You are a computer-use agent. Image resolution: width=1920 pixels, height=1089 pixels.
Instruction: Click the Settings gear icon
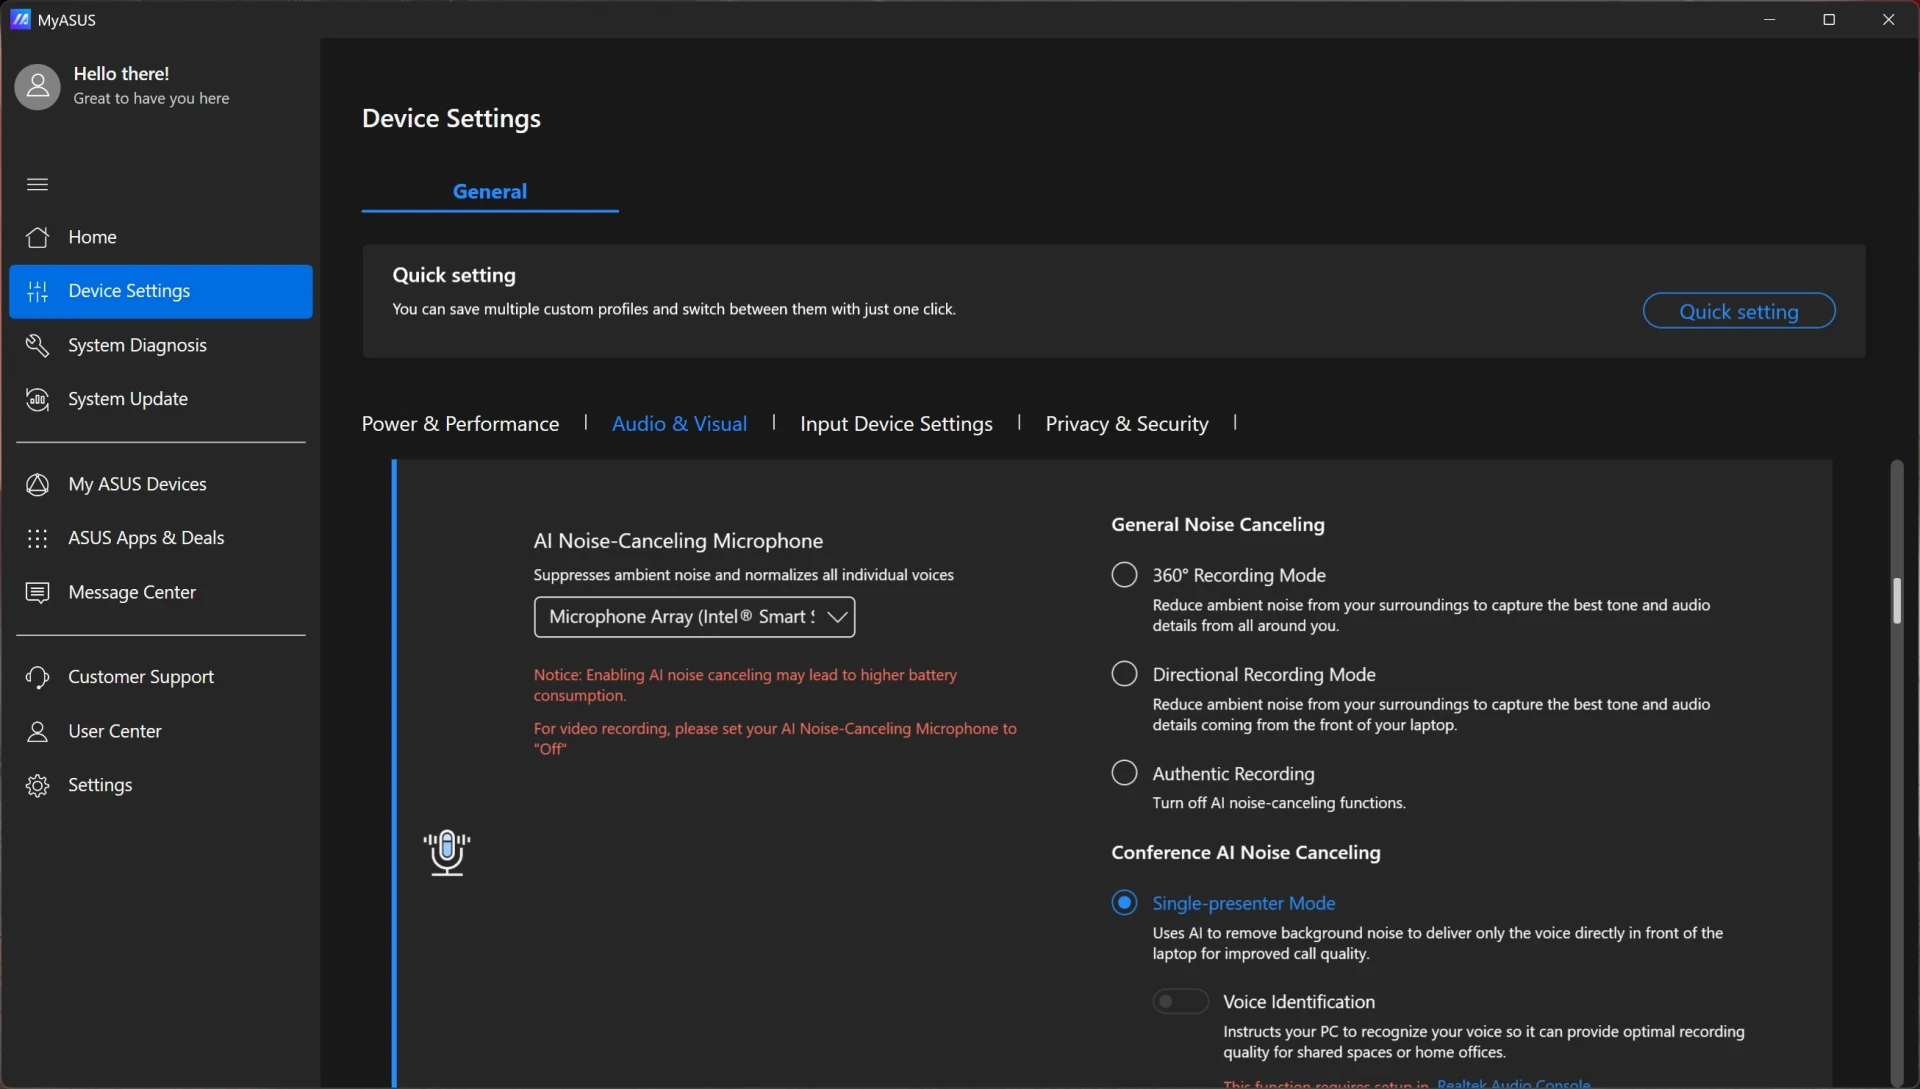(37, 785)
